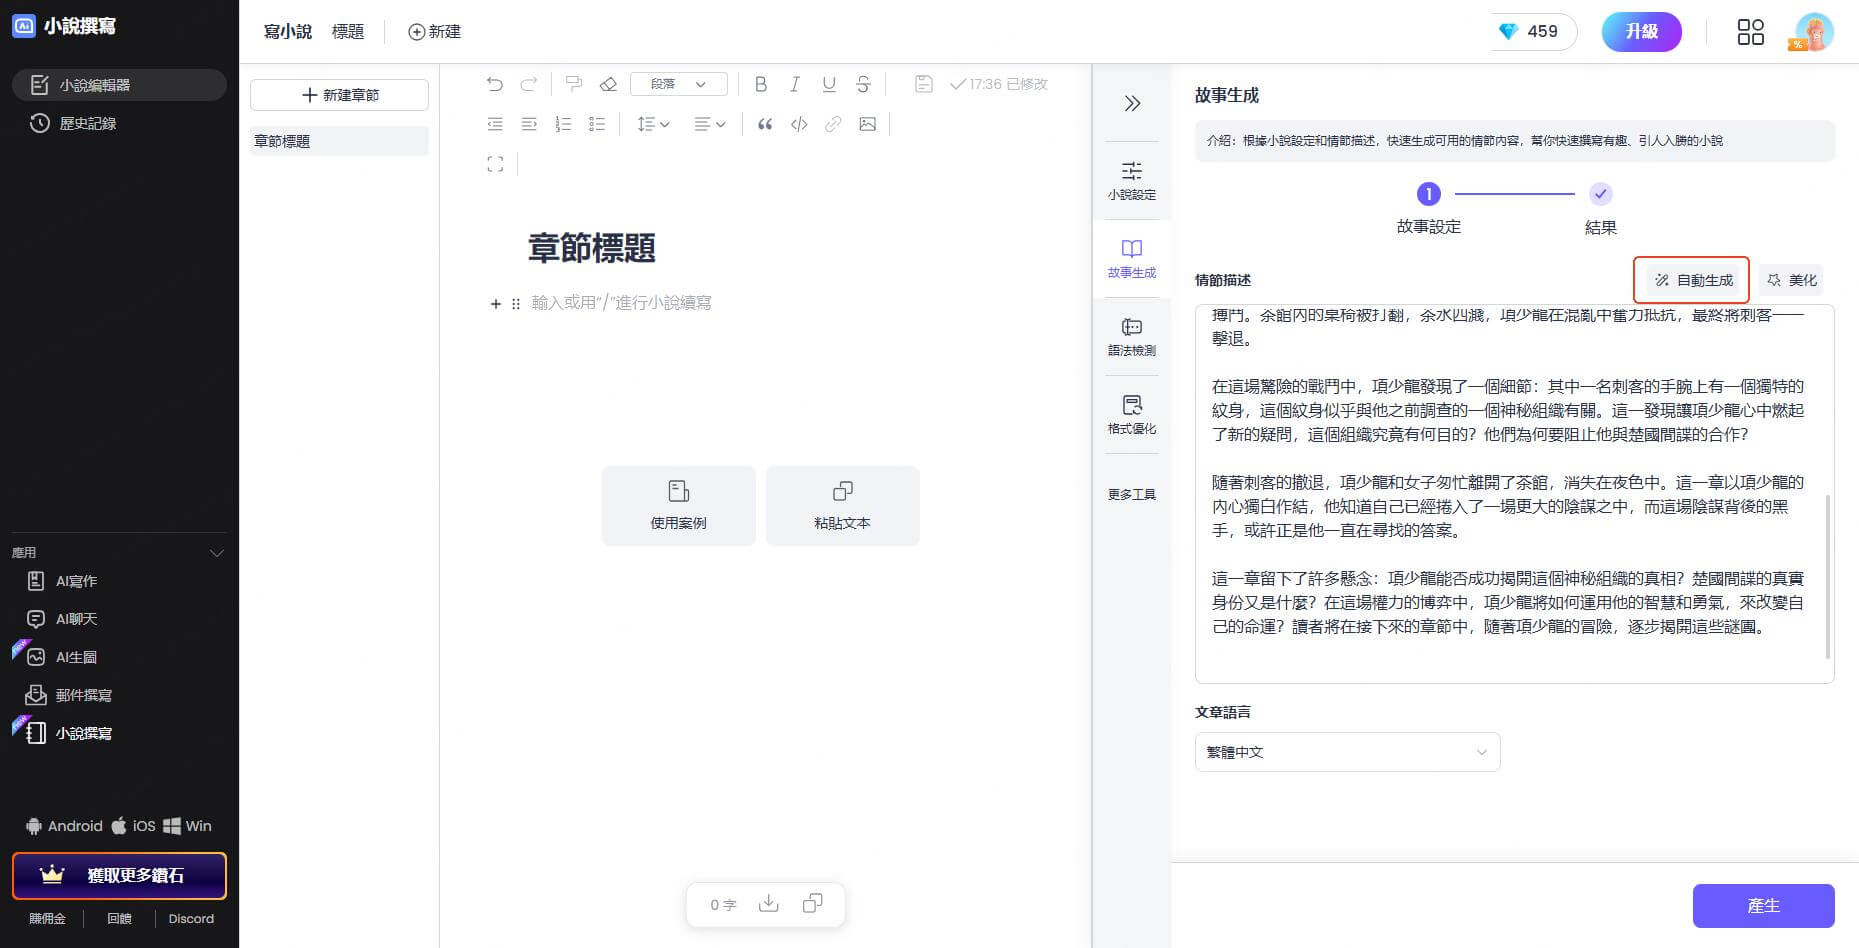Open 小說編輯器 in sidebar

[x=119, y=85]
